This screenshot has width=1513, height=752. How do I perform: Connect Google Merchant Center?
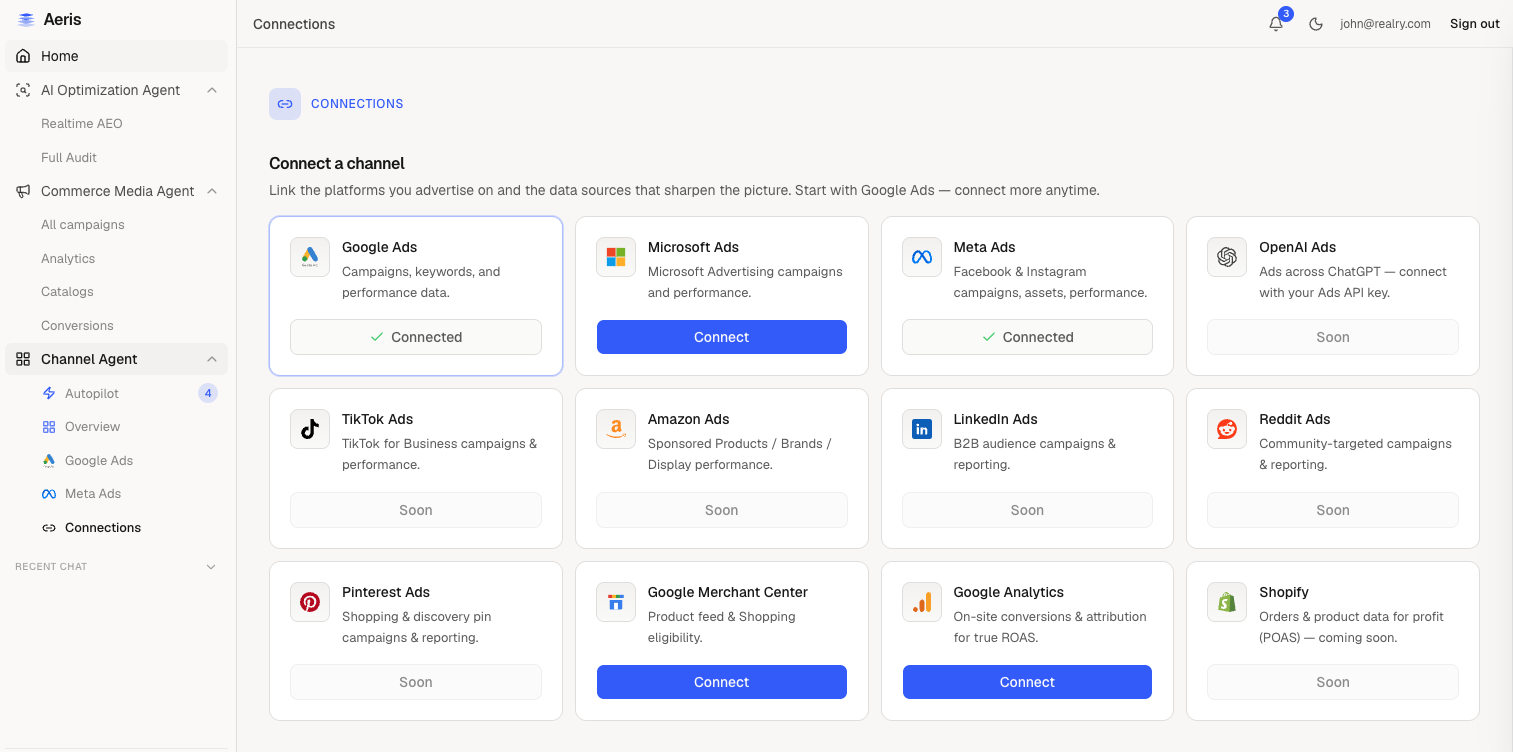pyautogui.click(x=722, y=682)
